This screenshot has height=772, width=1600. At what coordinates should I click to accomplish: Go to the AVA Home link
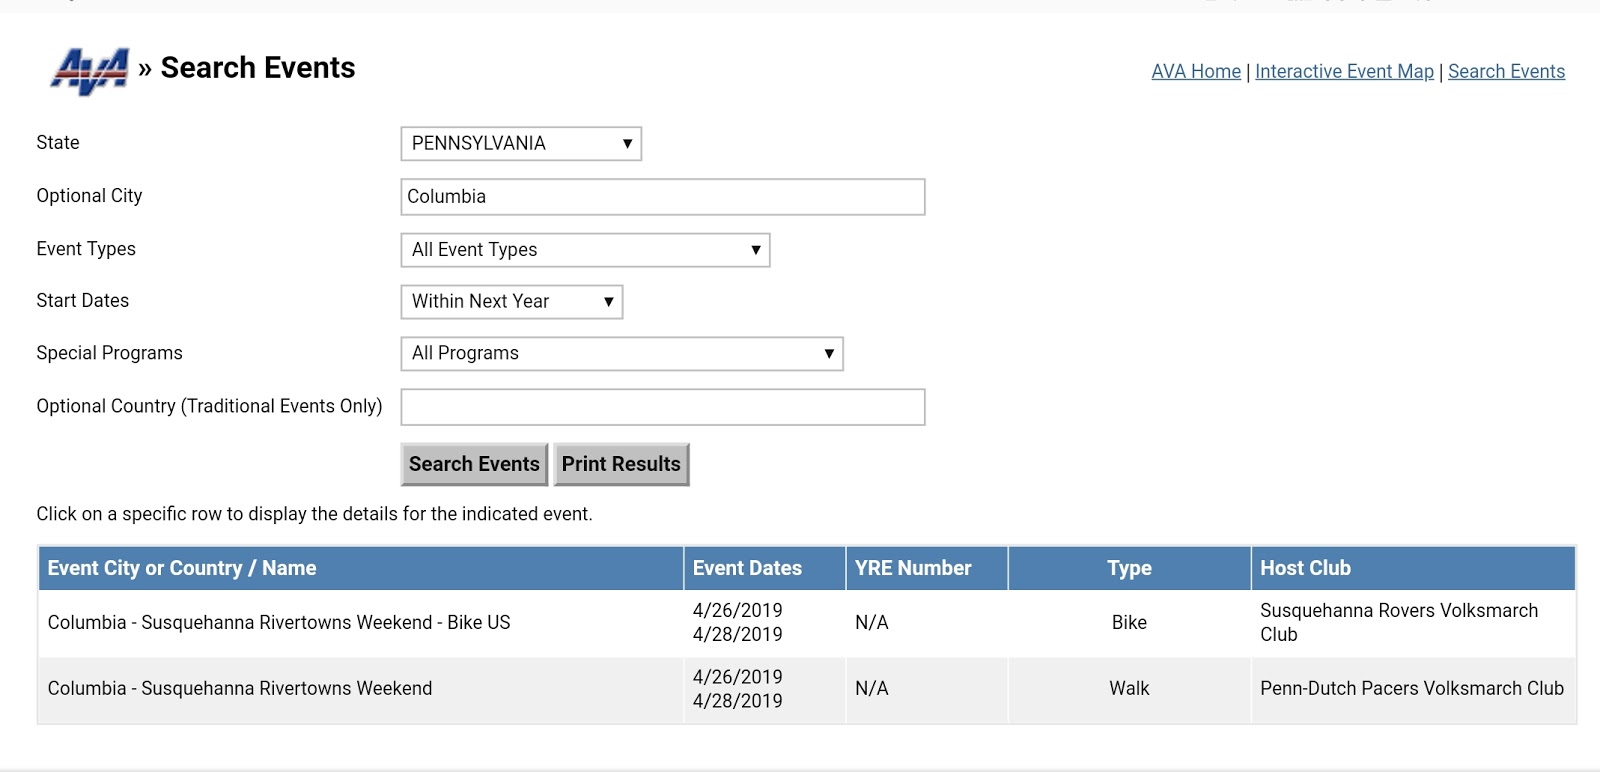coord(1195,72)
